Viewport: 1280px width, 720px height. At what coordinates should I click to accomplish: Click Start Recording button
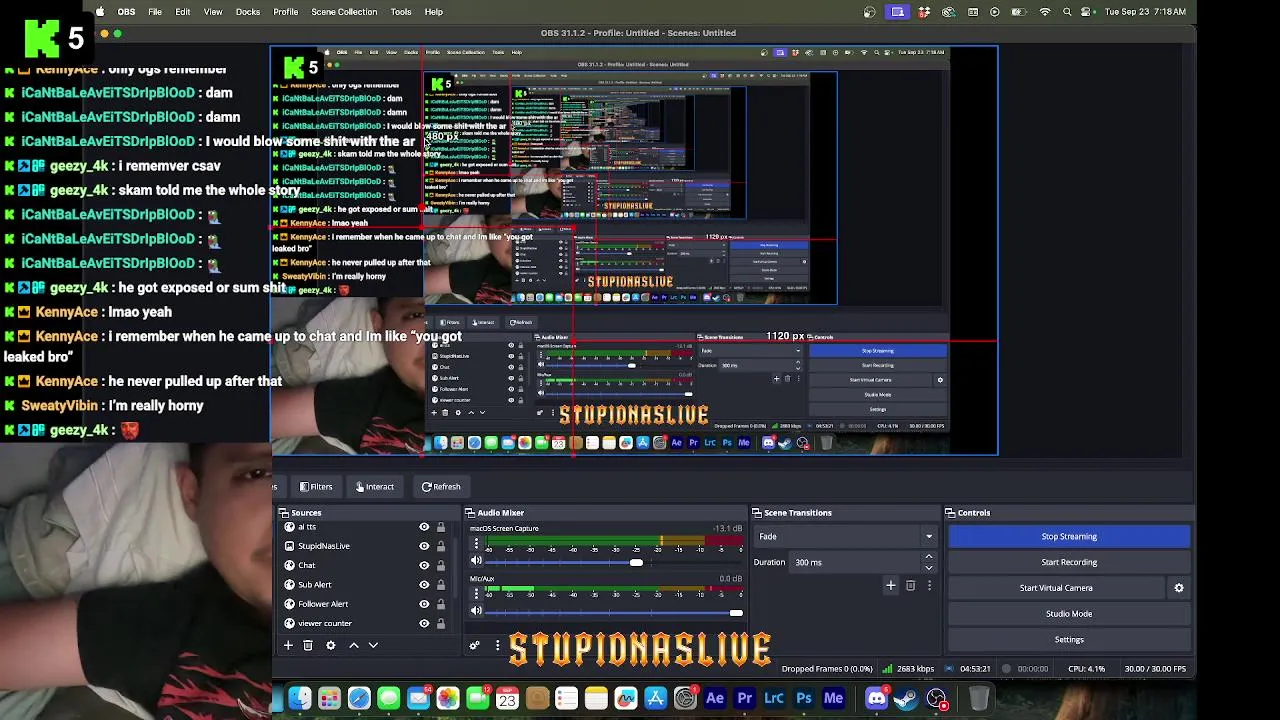pyautogui.click(x=1069, y=562)
